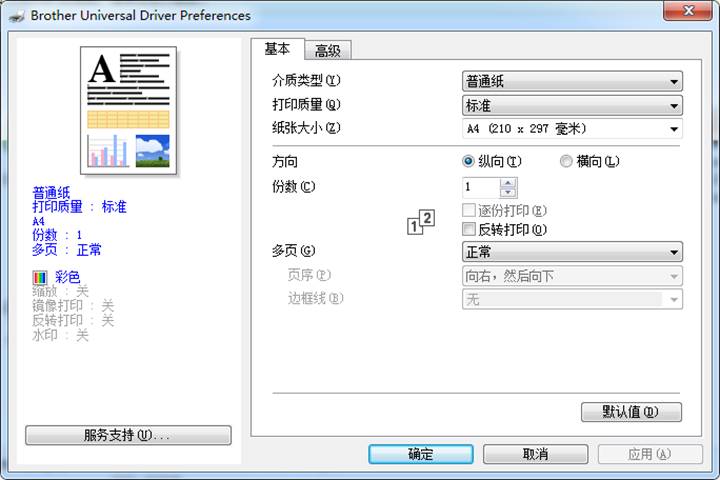This screenshot has height=480, width=720.
Task: Decrease copies with the down arrow
Action: tap(508, 192)
